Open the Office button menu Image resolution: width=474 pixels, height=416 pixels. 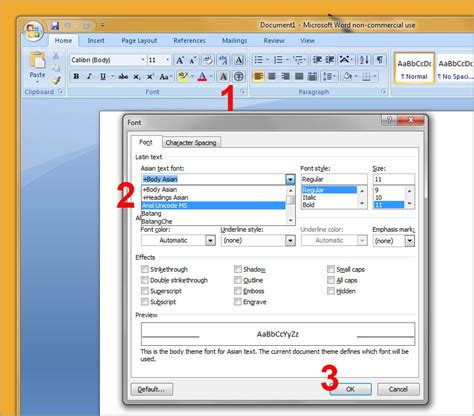click(33, 31)
